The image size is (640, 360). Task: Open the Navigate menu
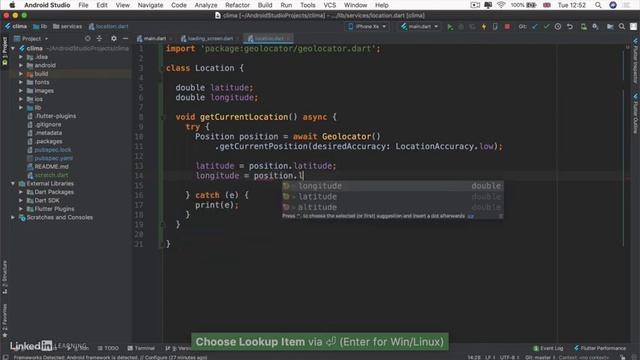coord(150,5)
